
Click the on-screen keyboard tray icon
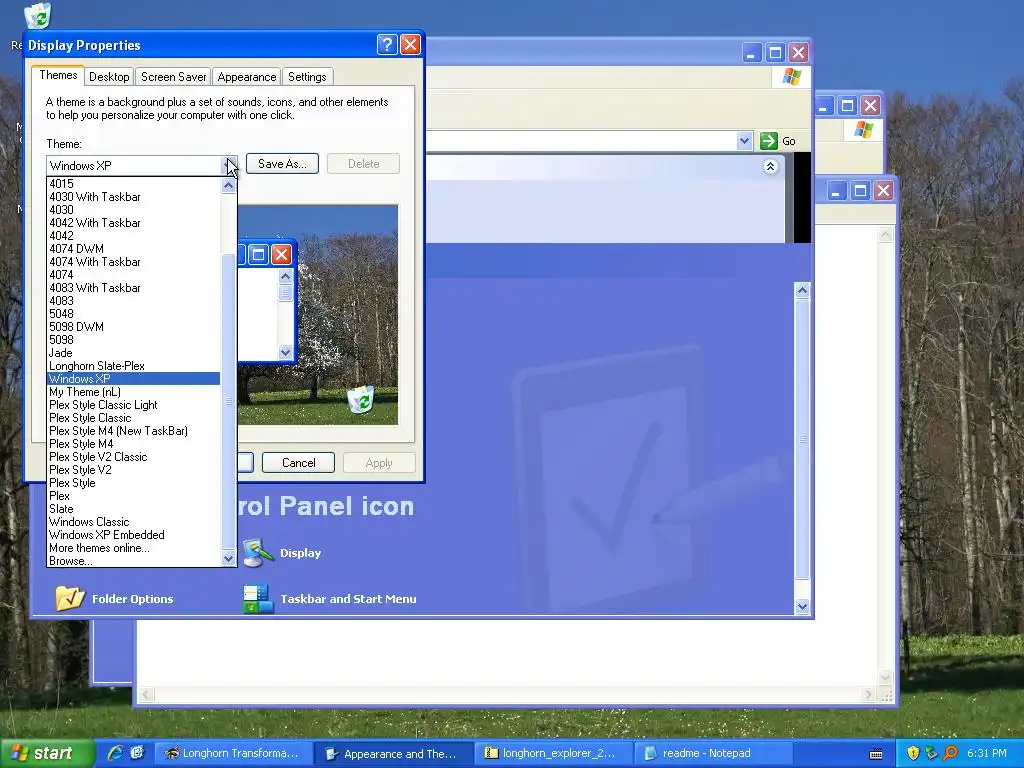876,754
